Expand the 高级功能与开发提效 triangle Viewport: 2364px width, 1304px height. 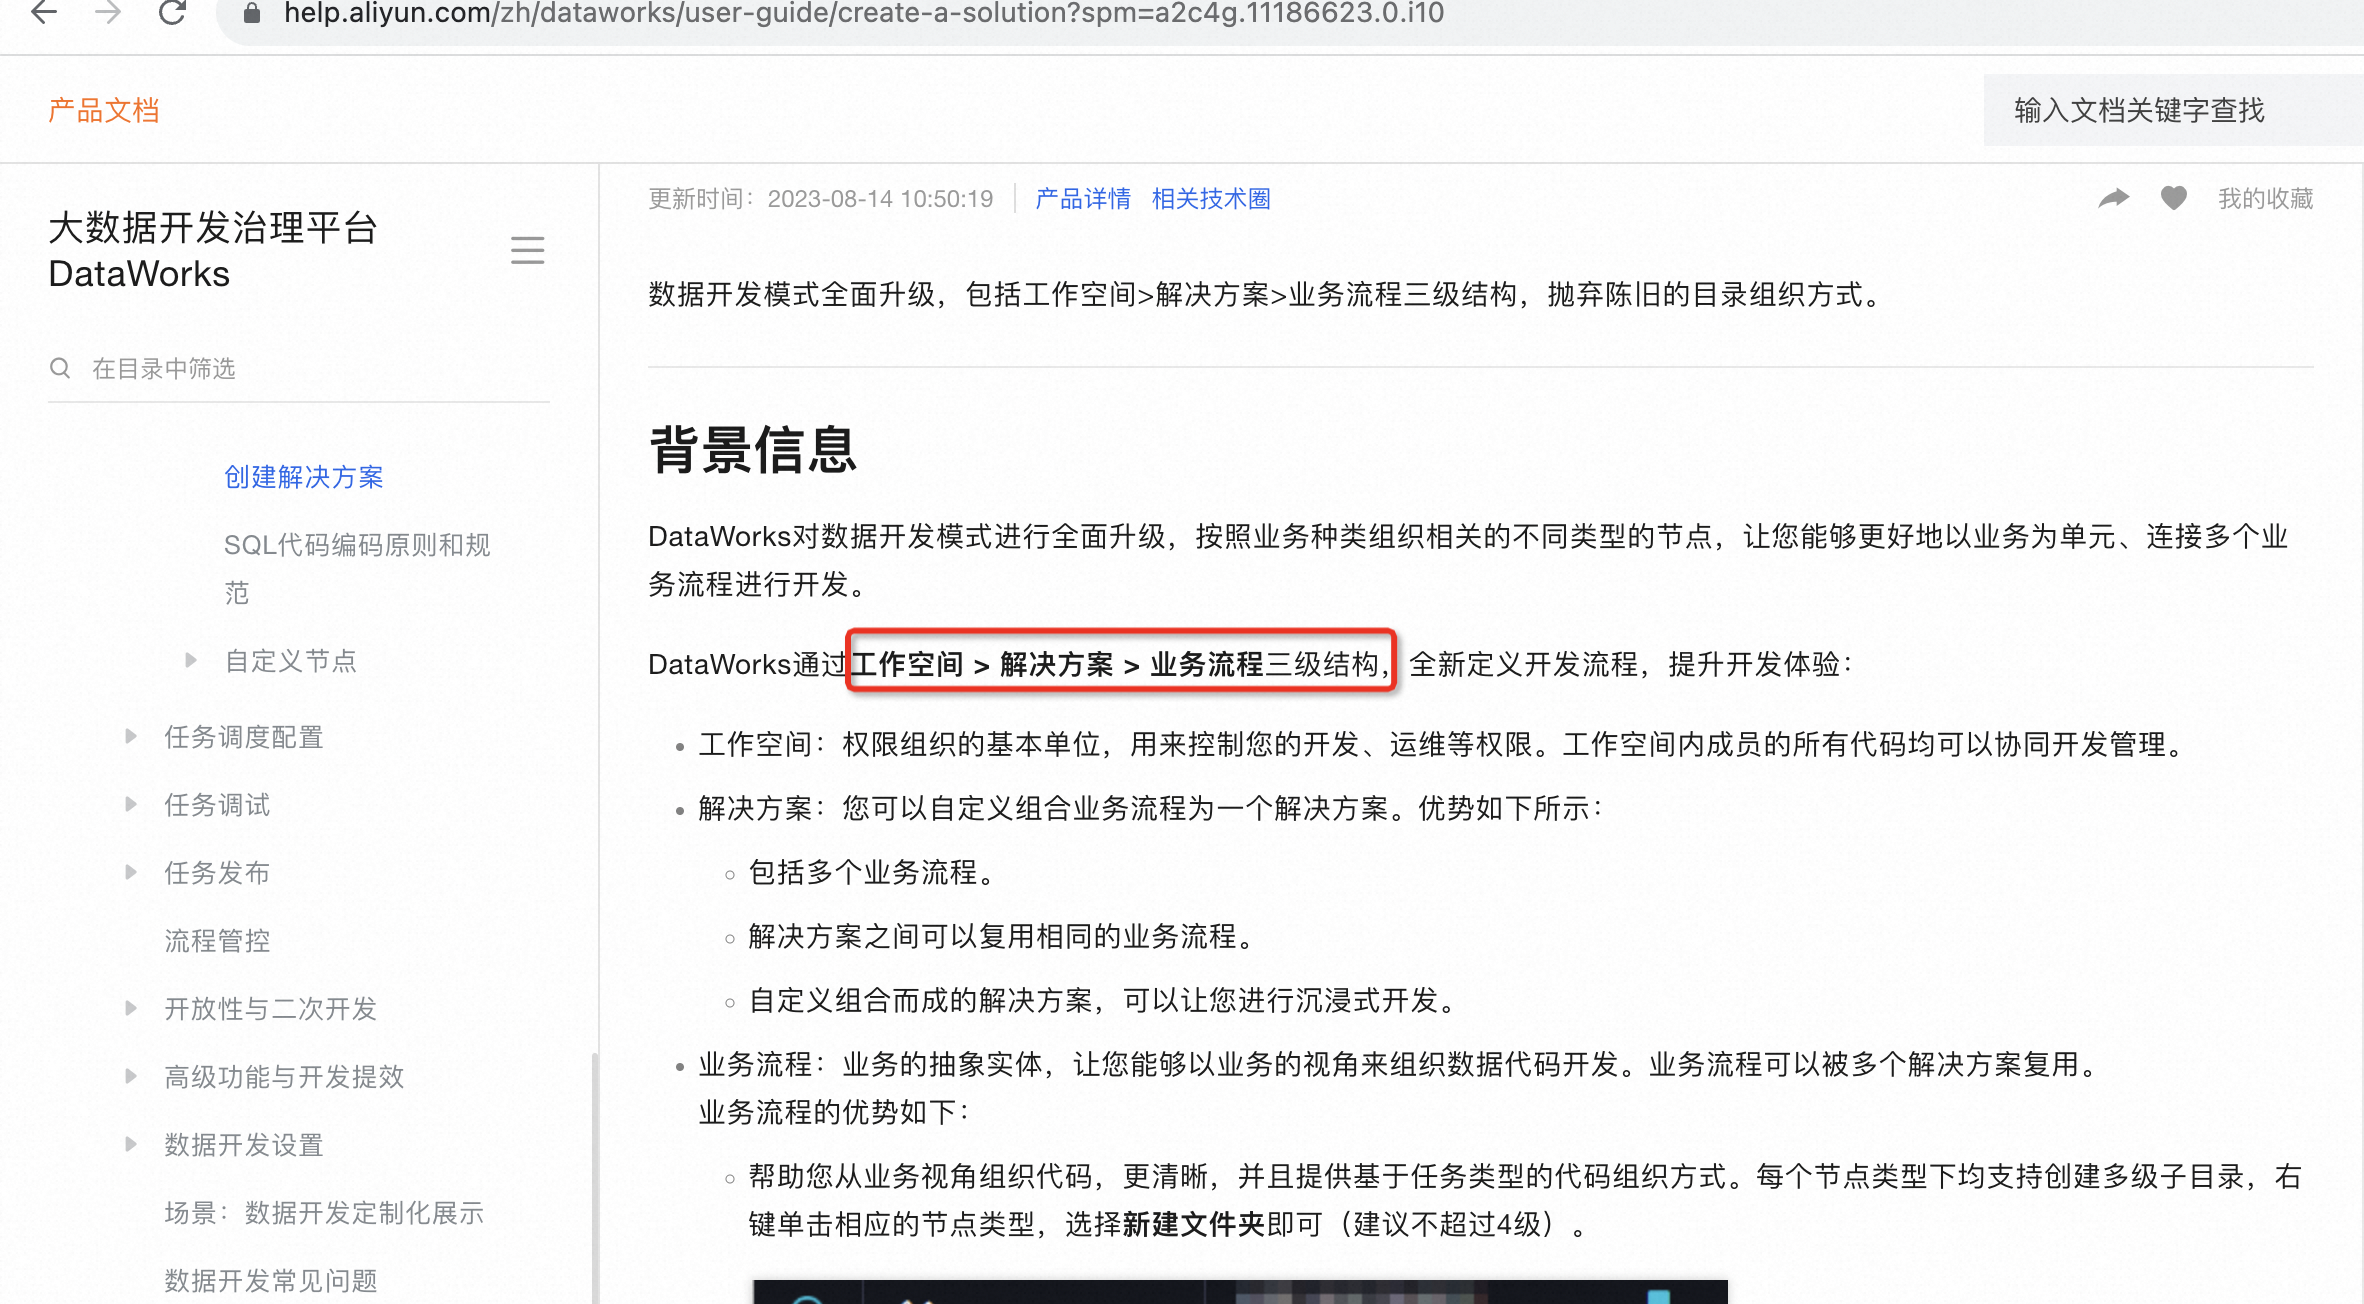coord(130,1076)
